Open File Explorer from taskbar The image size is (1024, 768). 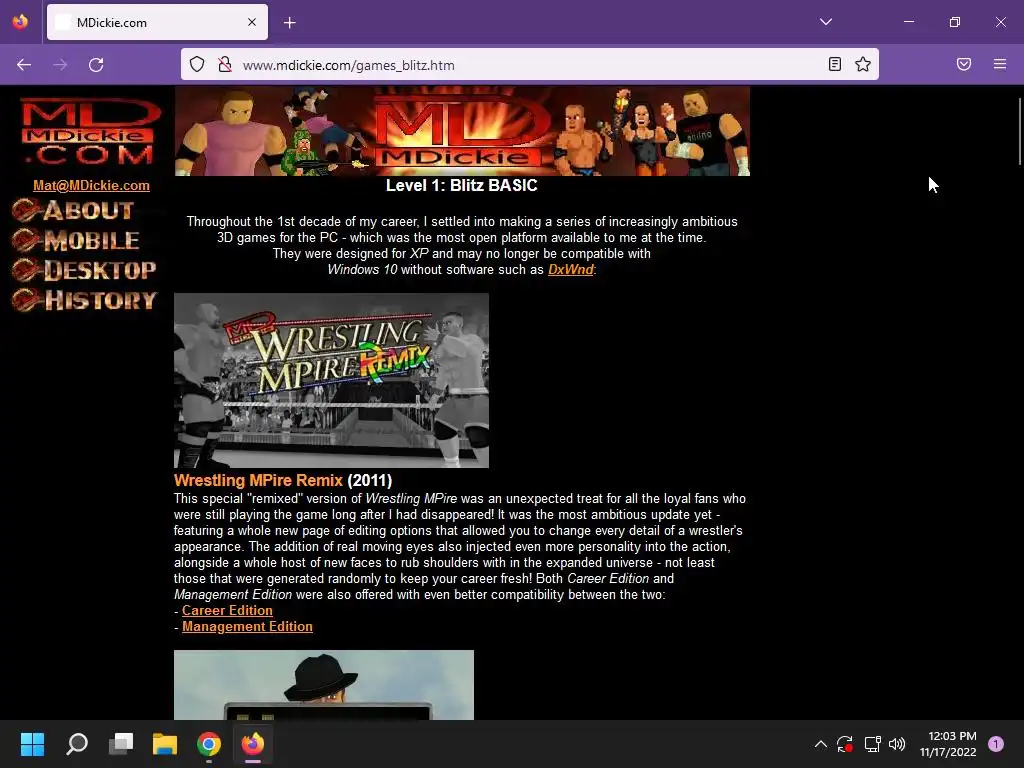point(165,744)
